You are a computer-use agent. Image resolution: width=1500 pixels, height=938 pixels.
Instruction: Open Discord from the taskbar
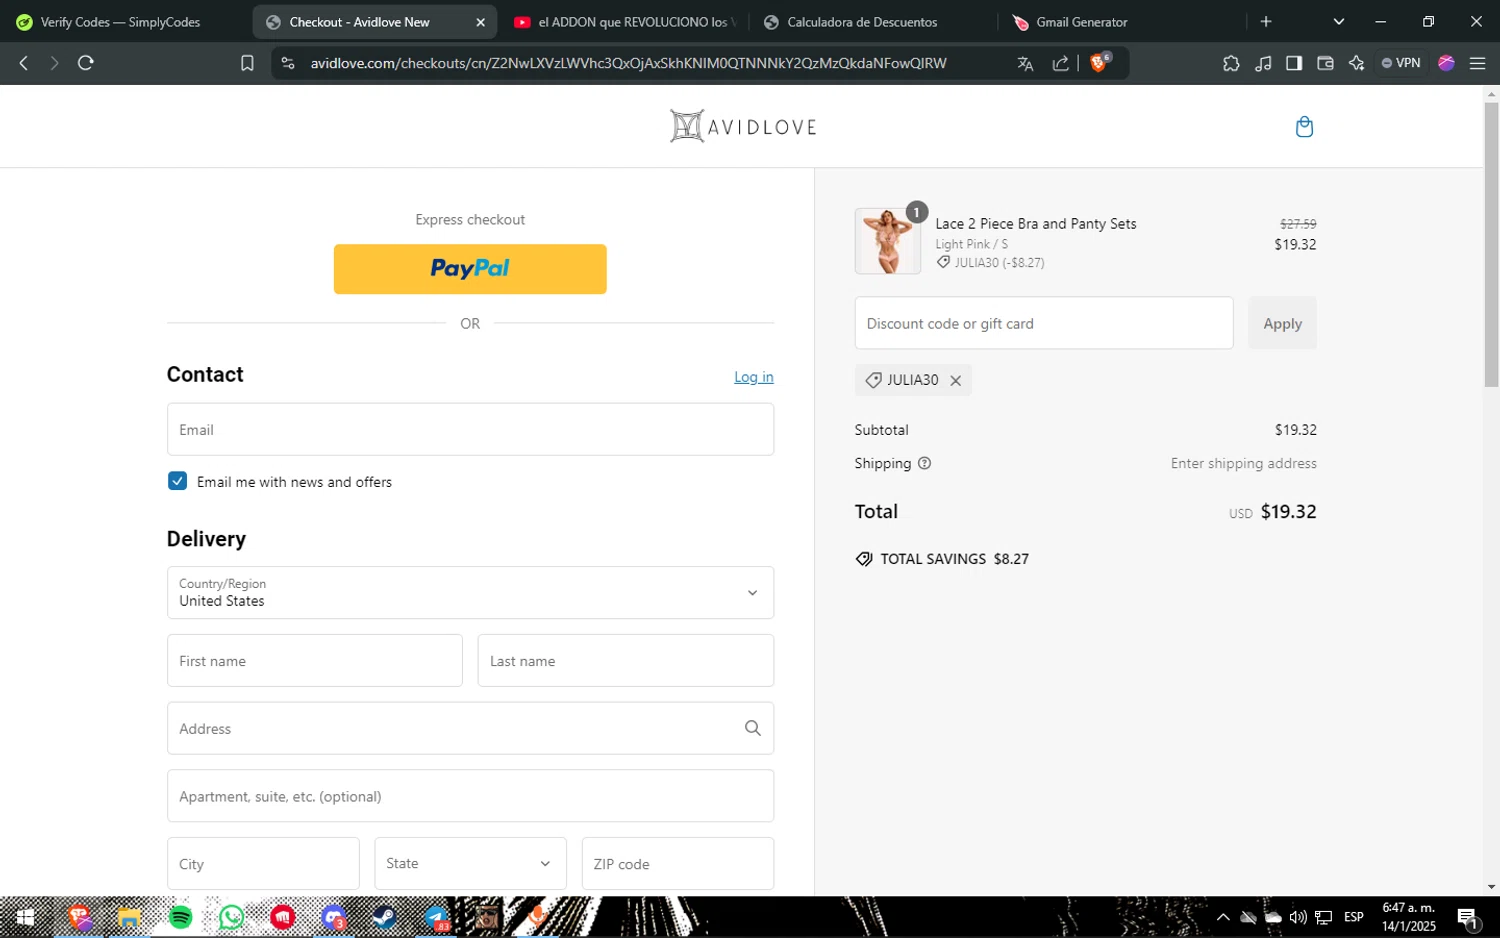click(x=334, y=917)
